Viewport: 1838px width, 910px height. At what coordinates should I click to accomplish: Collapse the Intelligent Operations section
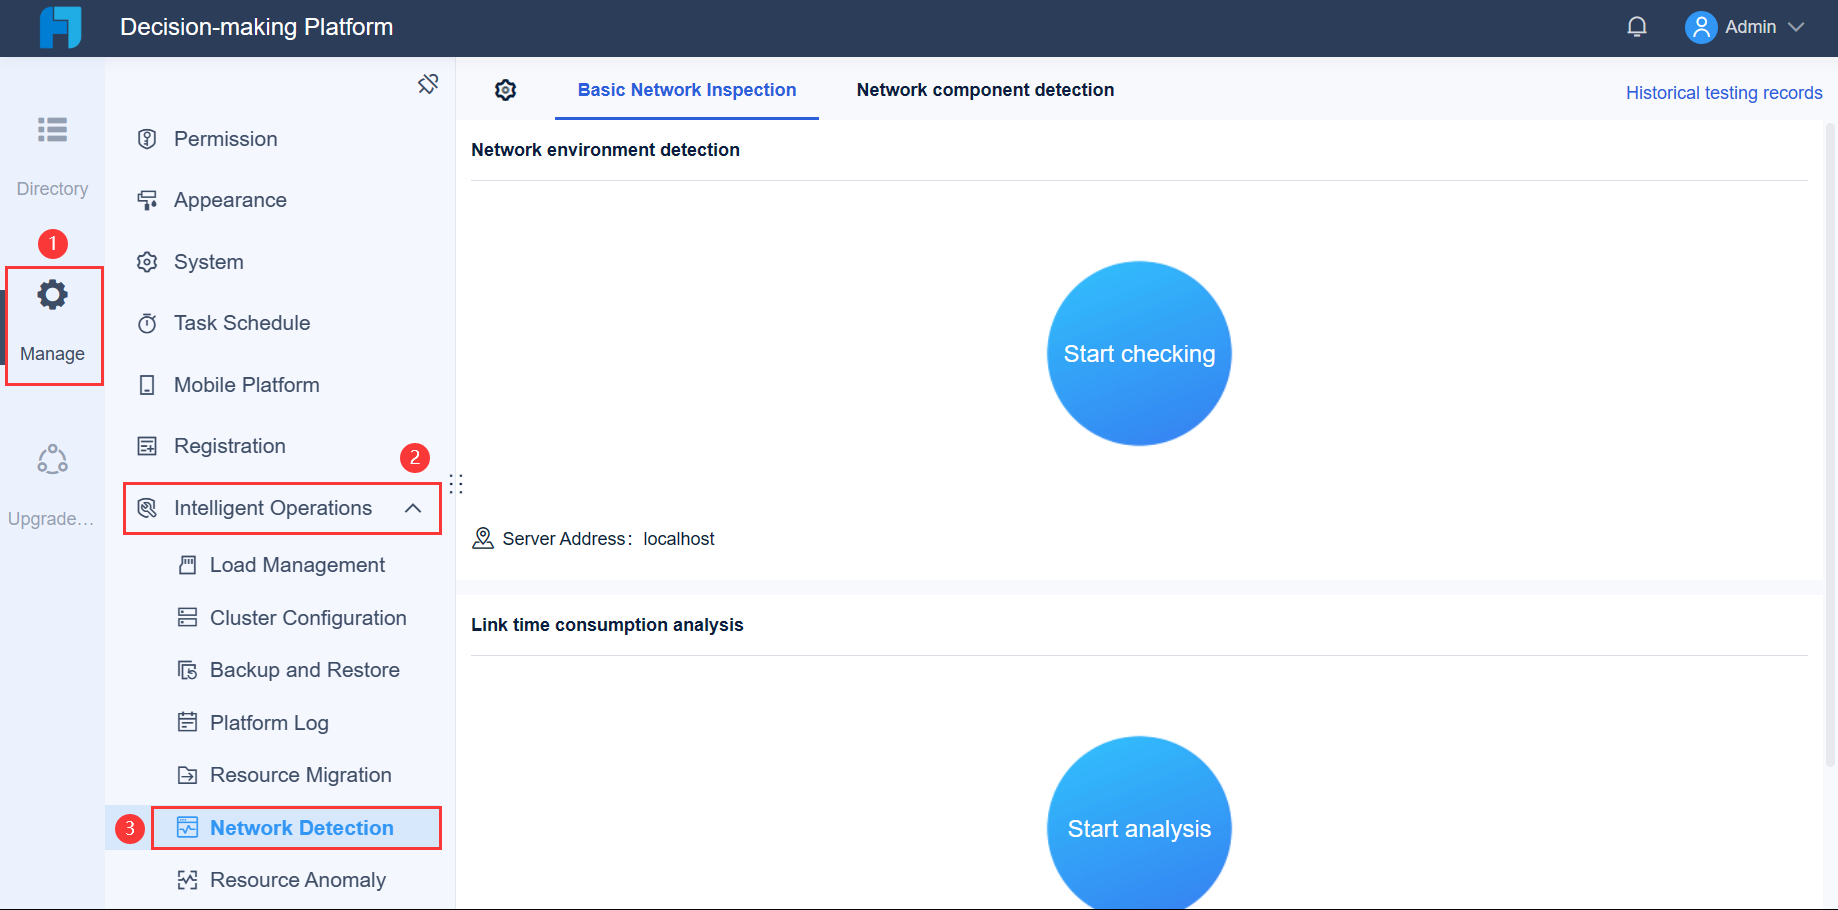[413, 508]
